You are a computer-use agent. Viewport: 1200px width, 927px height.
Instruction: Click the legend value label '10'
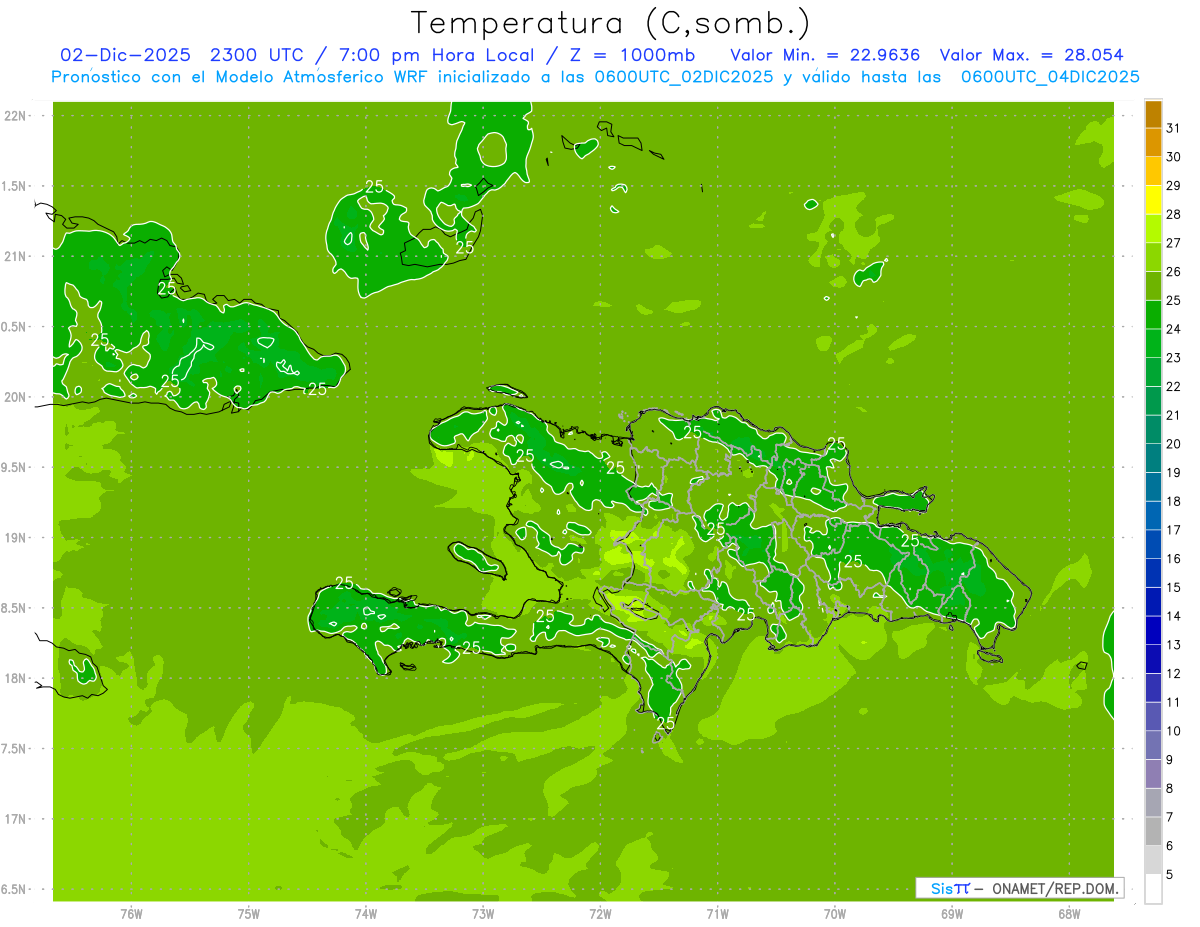pyautogui.click(x=1173, y=731)
